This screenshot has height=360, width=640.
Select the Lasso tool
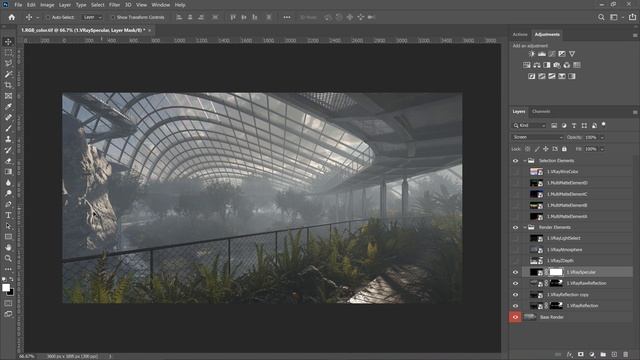(x=8, y=63)
